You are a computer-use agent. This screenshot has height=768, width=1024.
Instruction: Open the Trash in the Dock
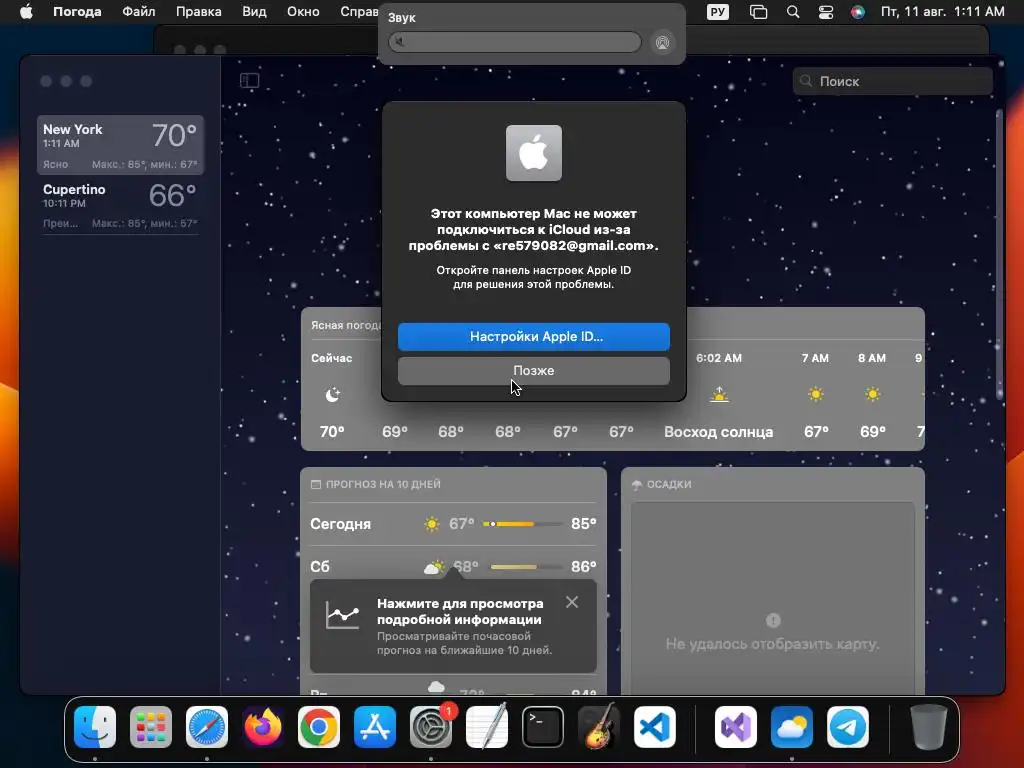929,726
